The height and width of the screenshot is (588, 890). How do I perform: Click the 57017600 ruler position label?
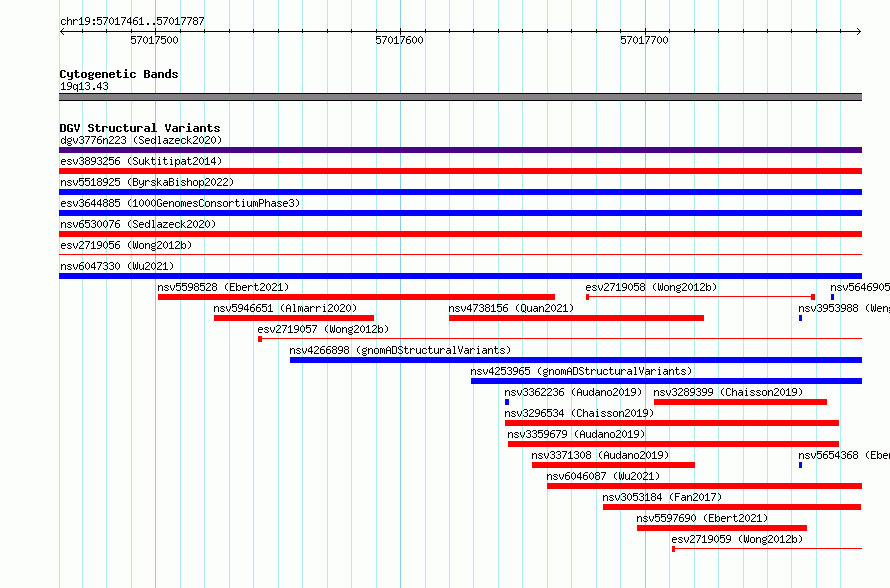pos(400,40)
